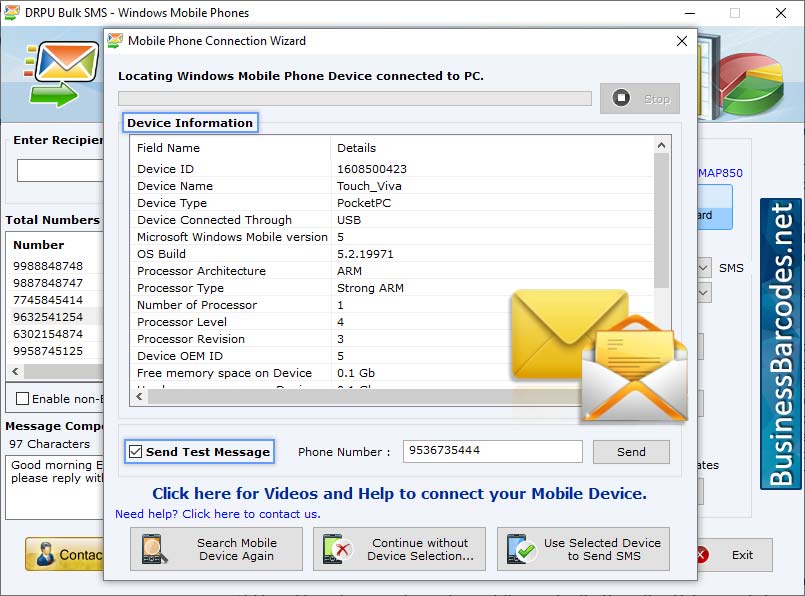805x596 pixels.
Task: Click Use Selected Device to Send SMS icon
Action: pos(519,549)
